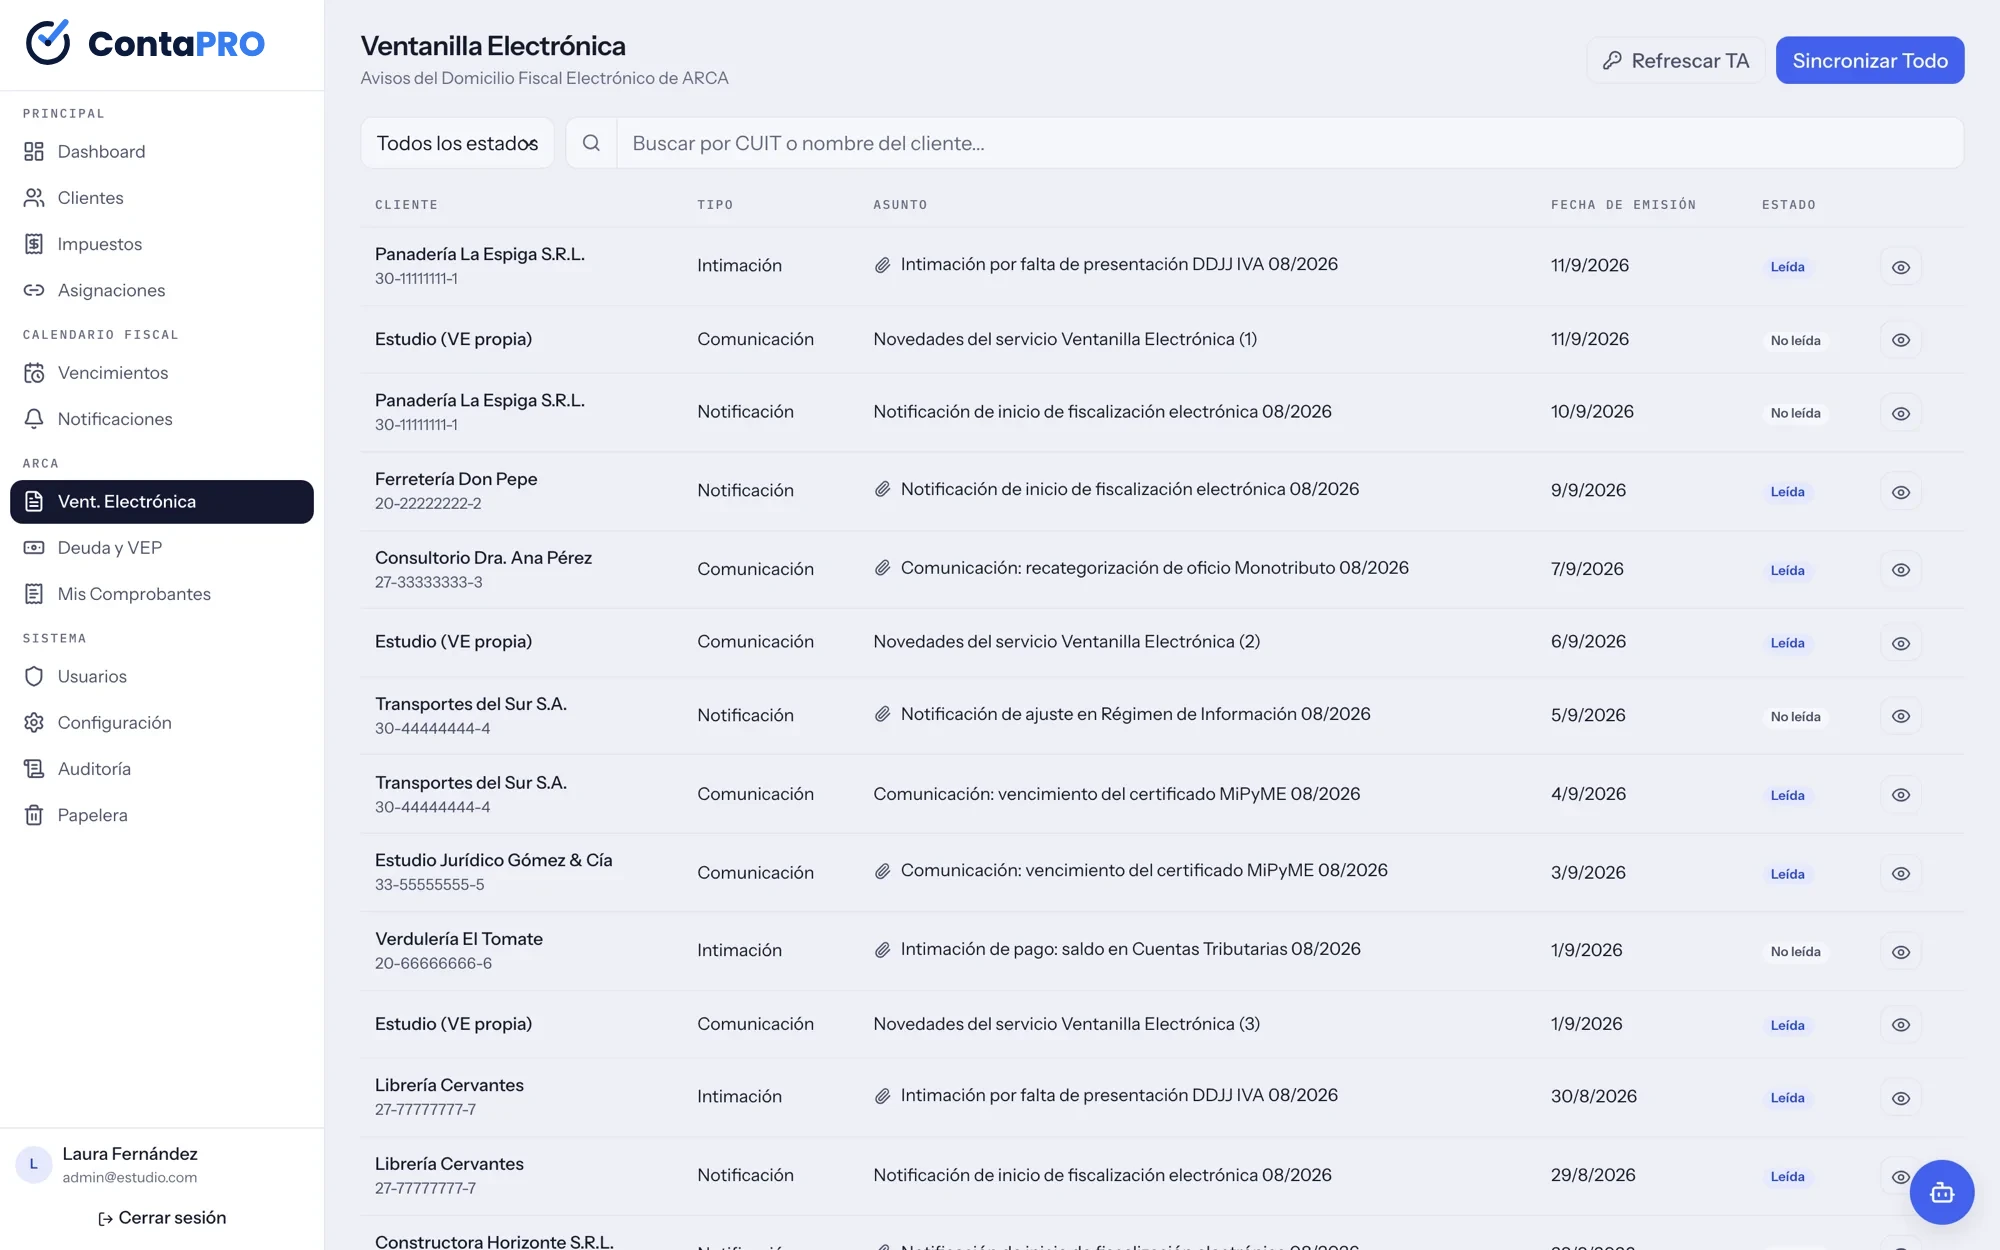Click attachment icon on Régimen de Información notice
The image size is (2000, 1250).
(x=882, y=714)
